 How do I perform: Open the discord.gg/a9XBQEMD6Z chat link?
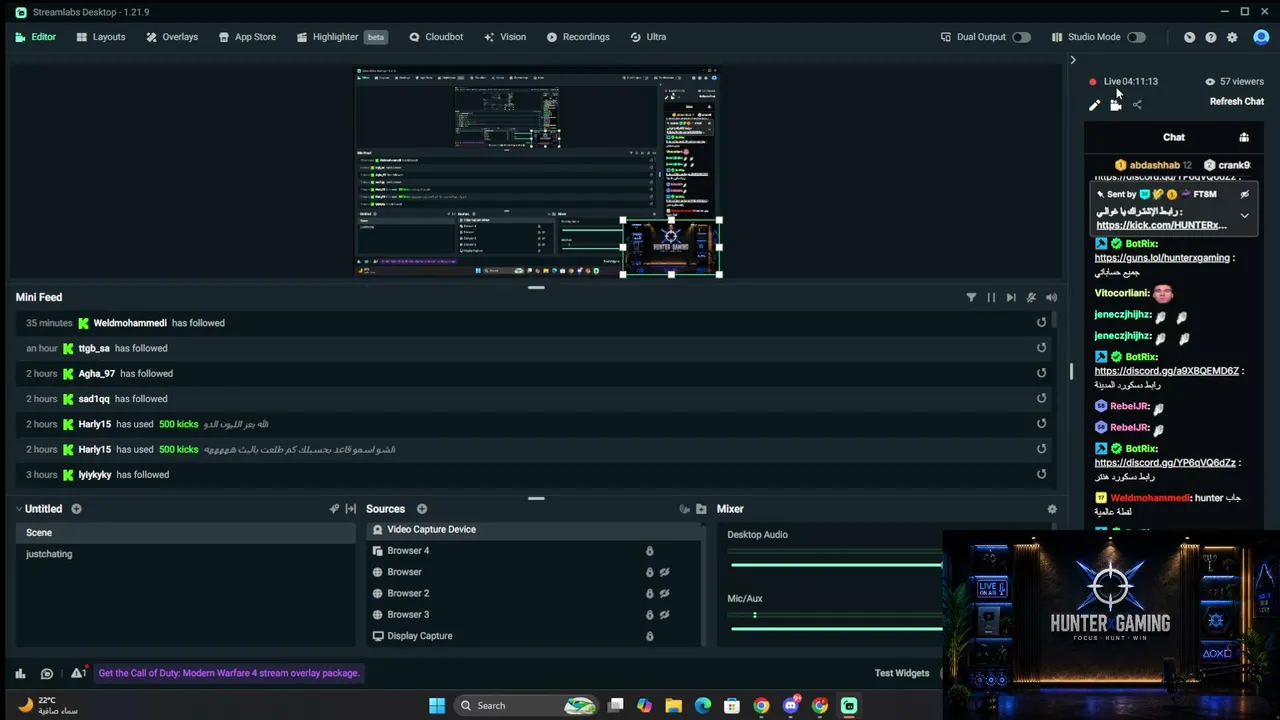pyautogui.click(x=1167, y=371)
